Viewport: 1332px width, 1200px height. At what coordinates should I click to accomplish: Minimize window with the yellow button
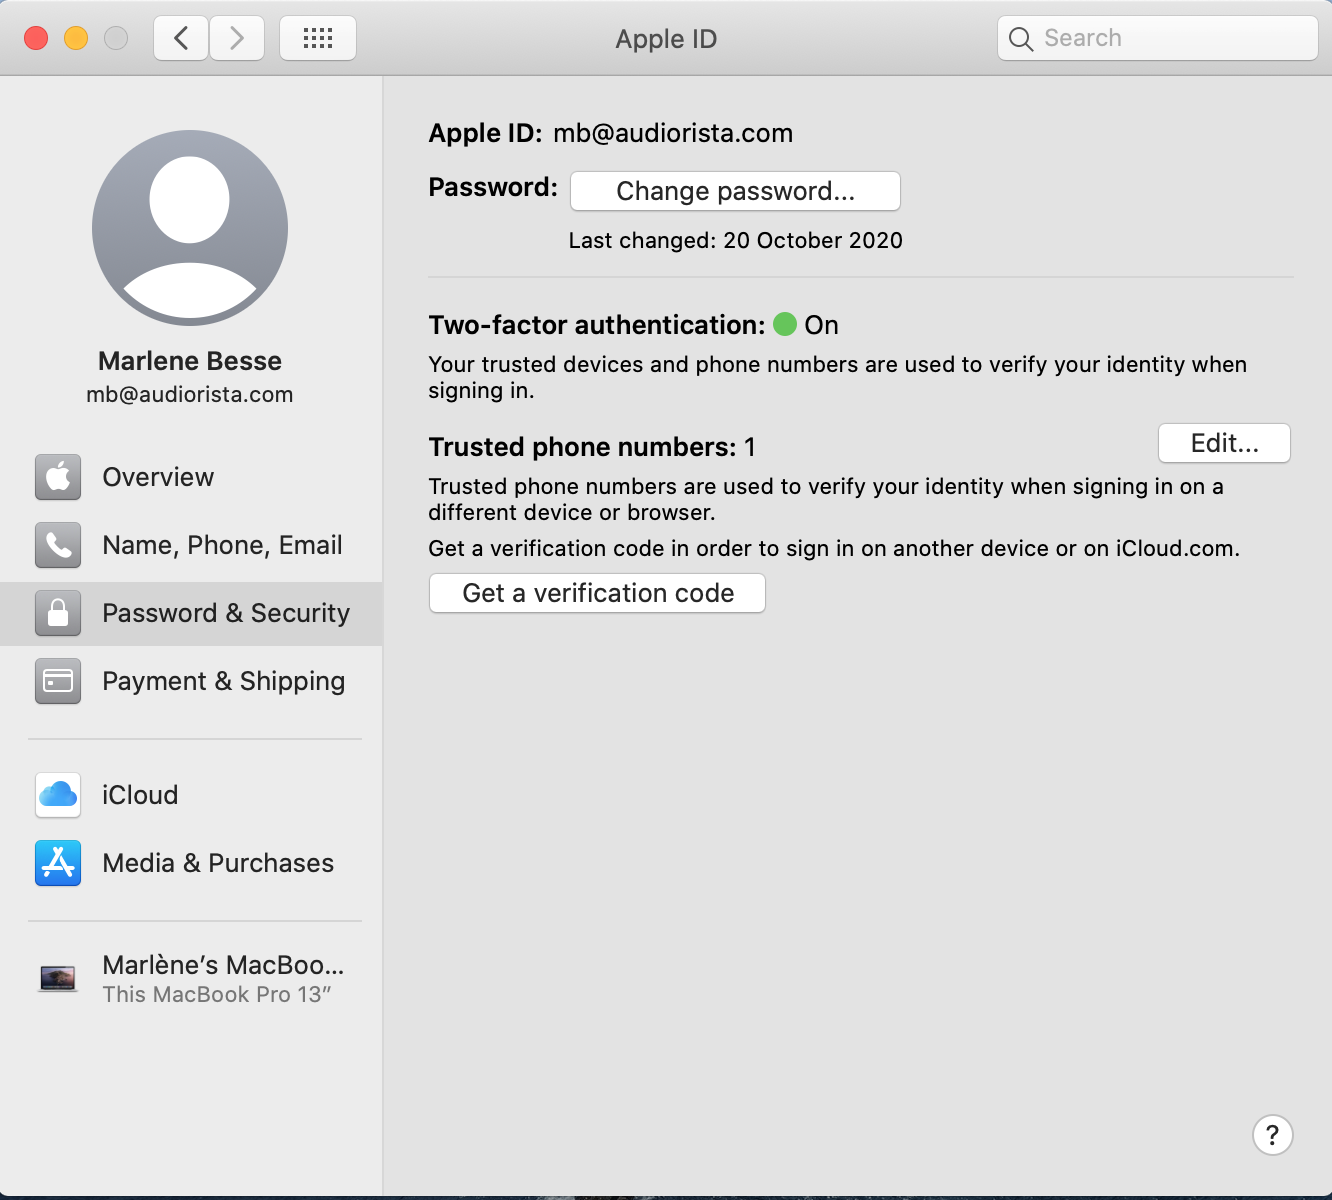tap(76, 39)
